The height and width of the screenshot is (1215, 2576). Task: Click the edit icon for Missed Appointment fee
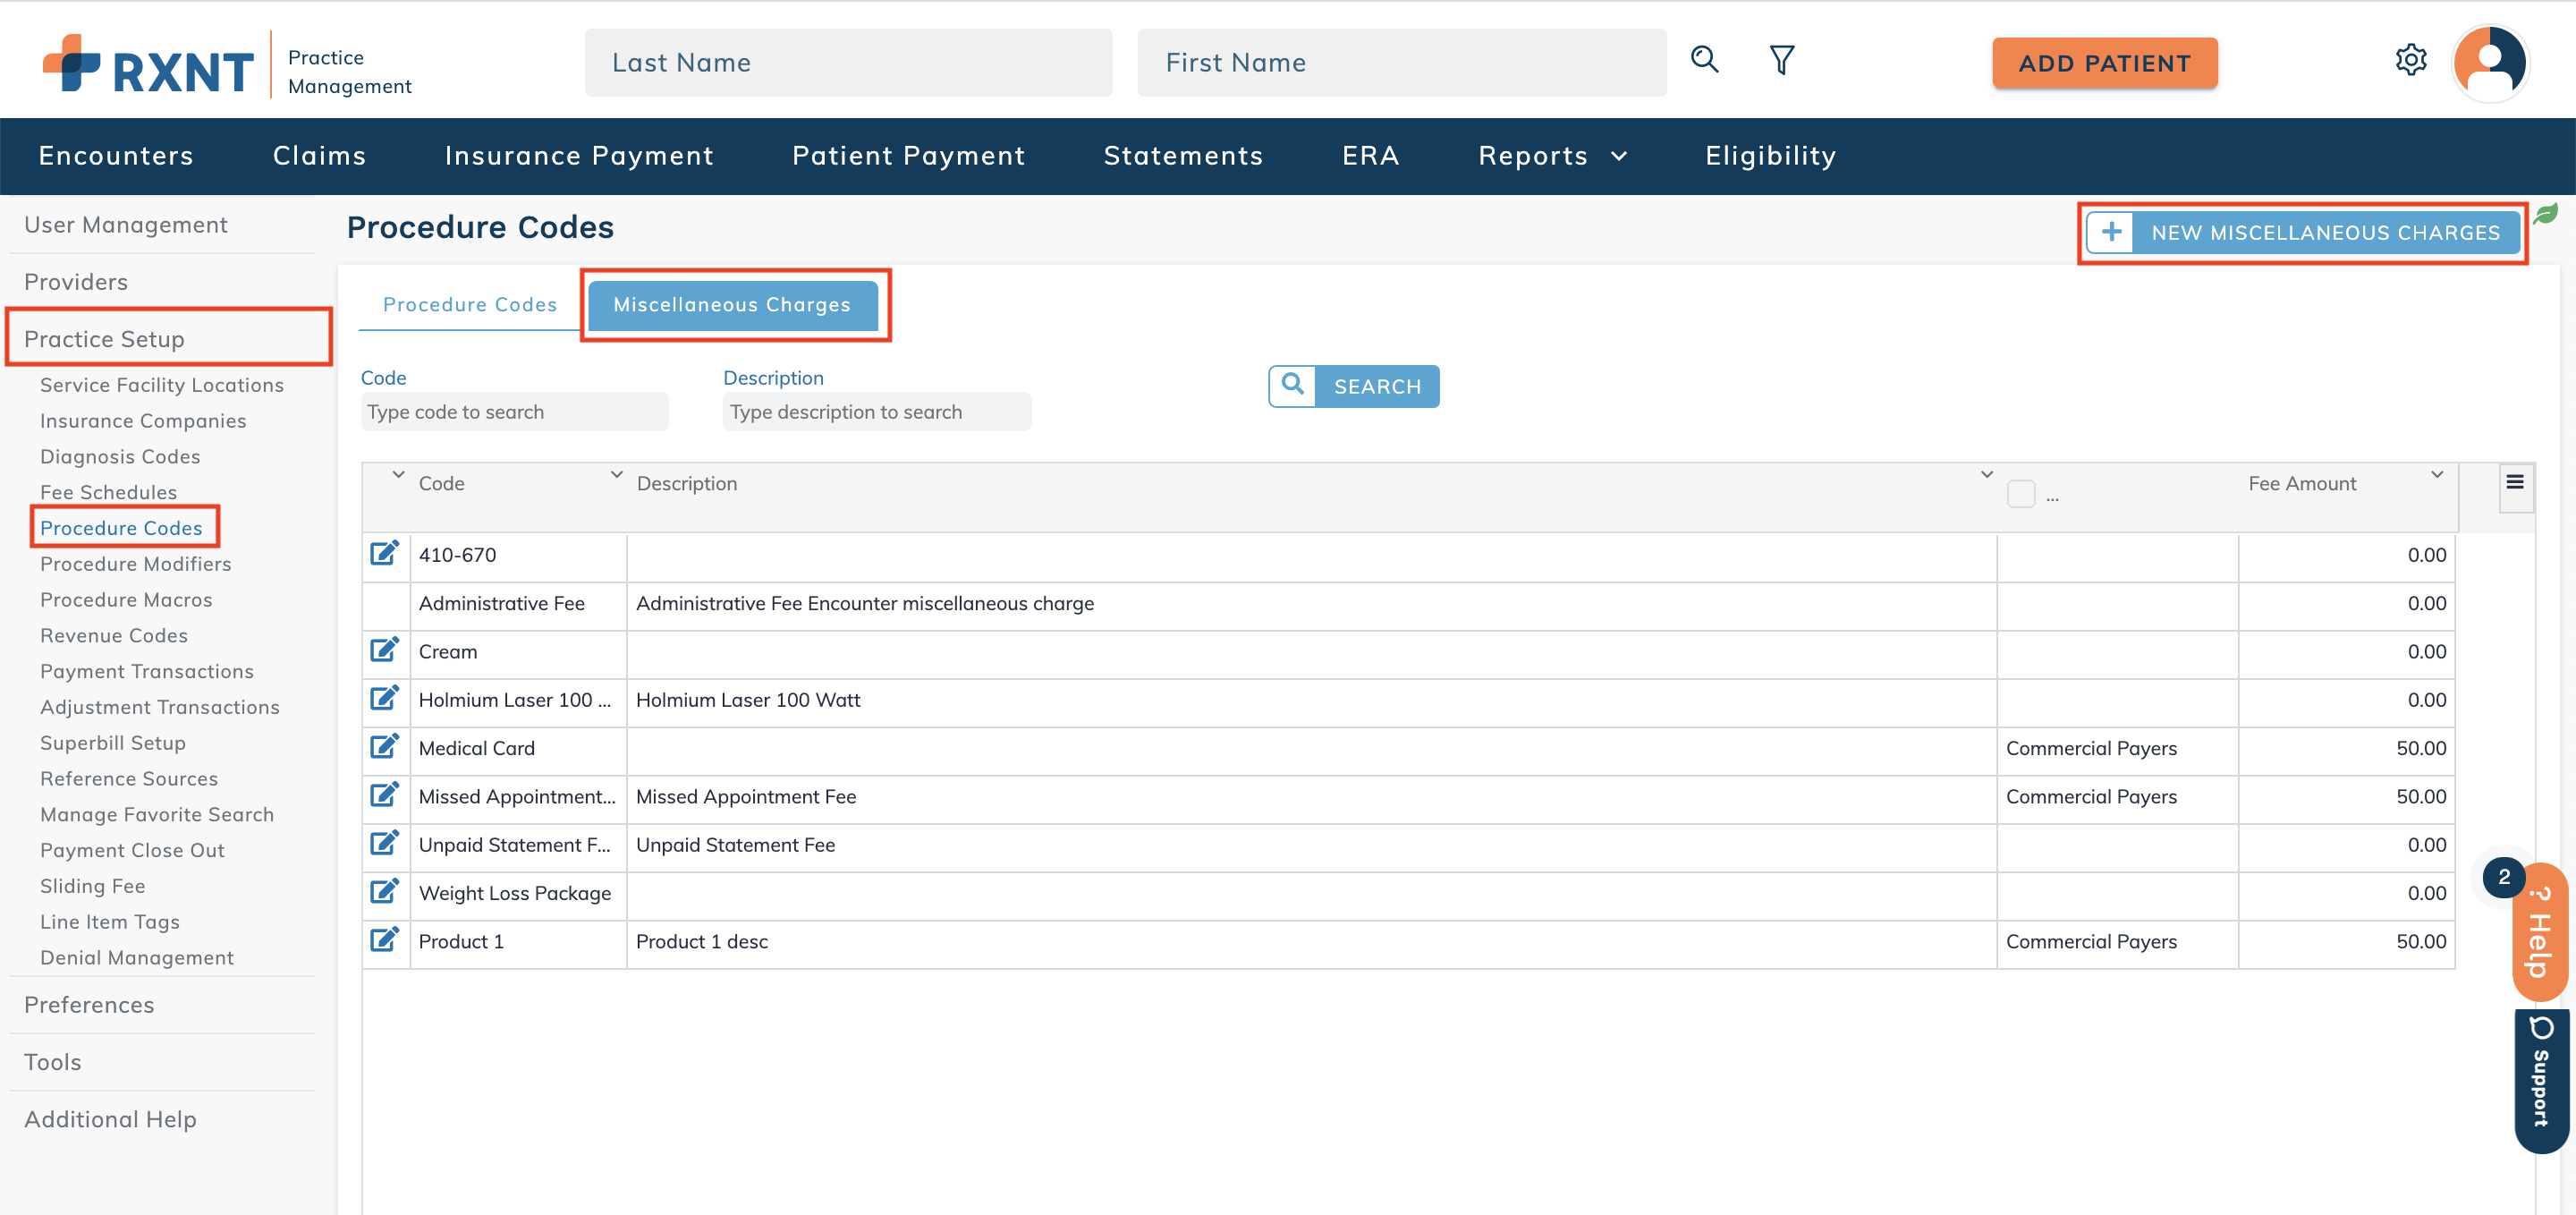tap(385, 795)
